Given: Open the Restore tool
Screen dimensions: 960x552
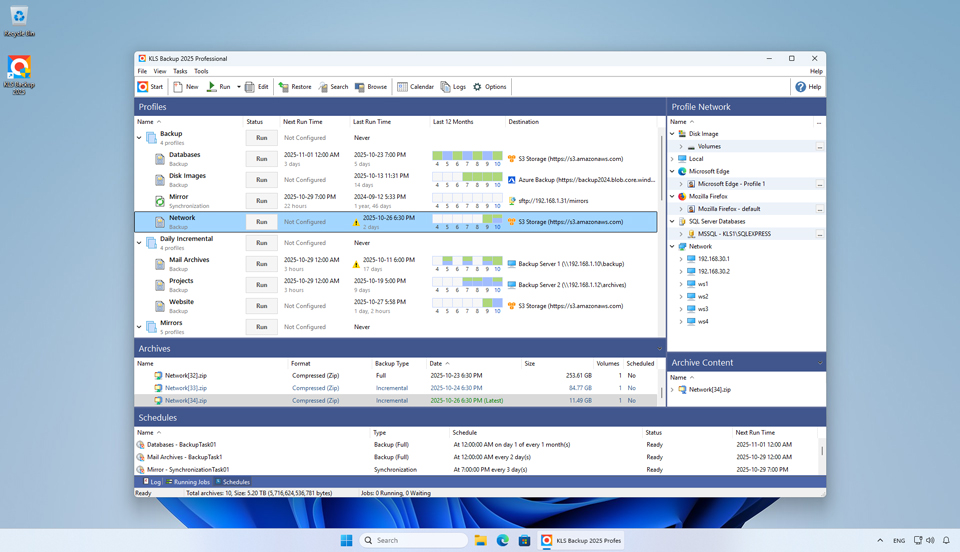Looking at the screenshot, I should pyautogui.click(x=295, y=87).
